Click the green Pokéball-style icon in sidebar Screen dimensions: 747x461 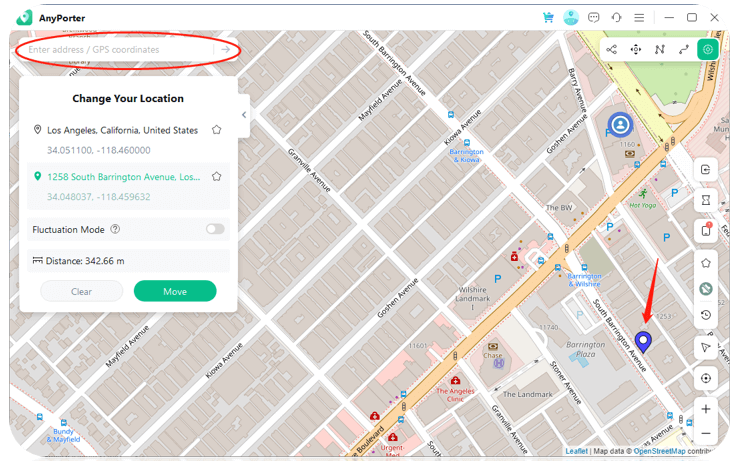(x=706, y=289)
